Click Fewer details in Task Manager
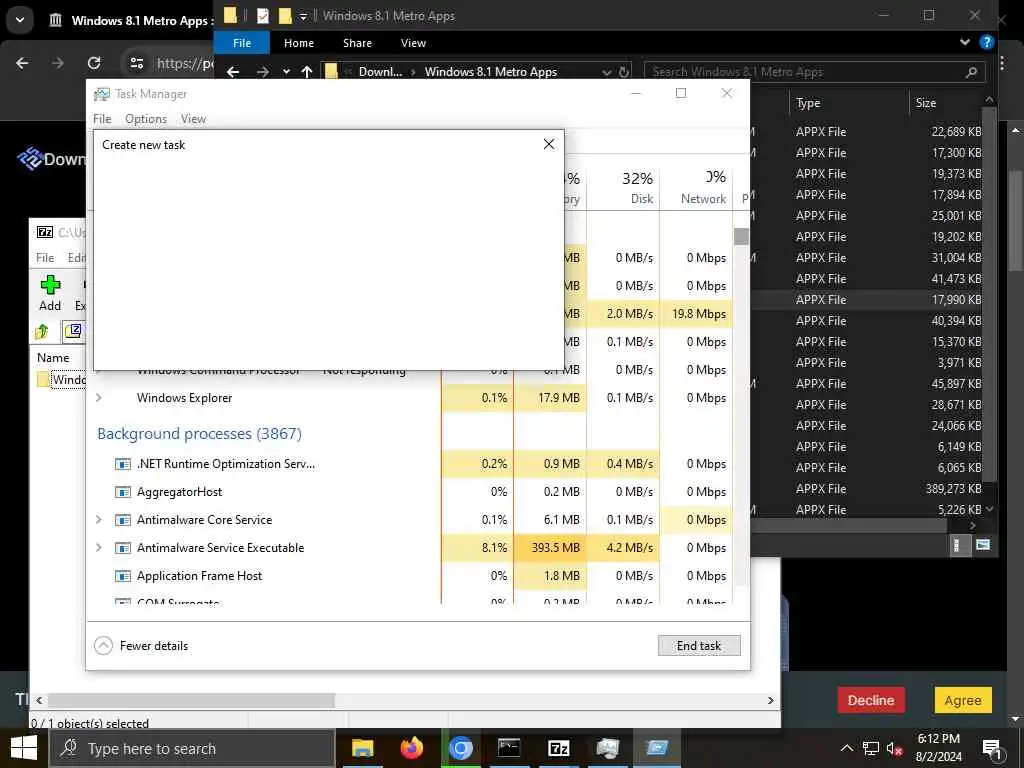 142,646
